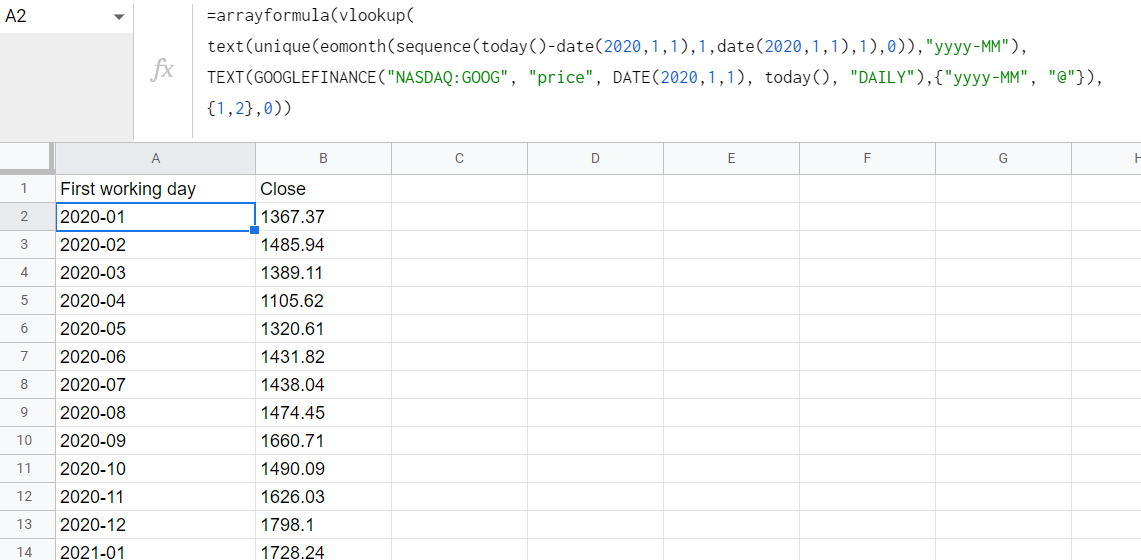
Task: Click the value 1490.09
Action: pos(323,468)
